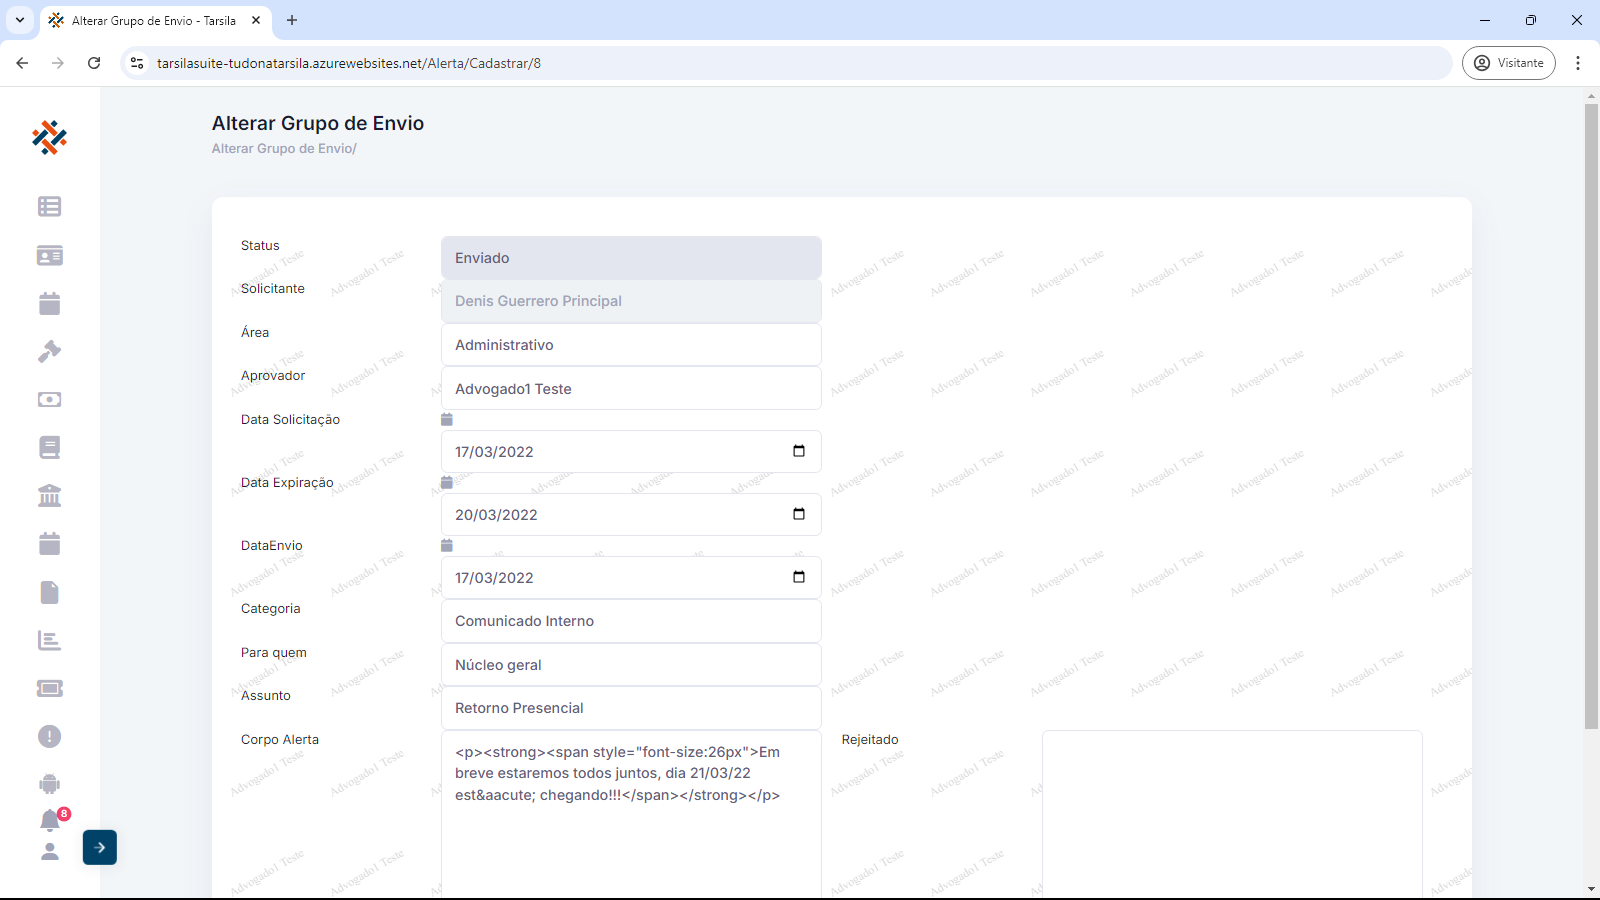Viewport: 1600px width, 900px height.
Task: Open the notifications bell with badge
Action: point(50,820)
